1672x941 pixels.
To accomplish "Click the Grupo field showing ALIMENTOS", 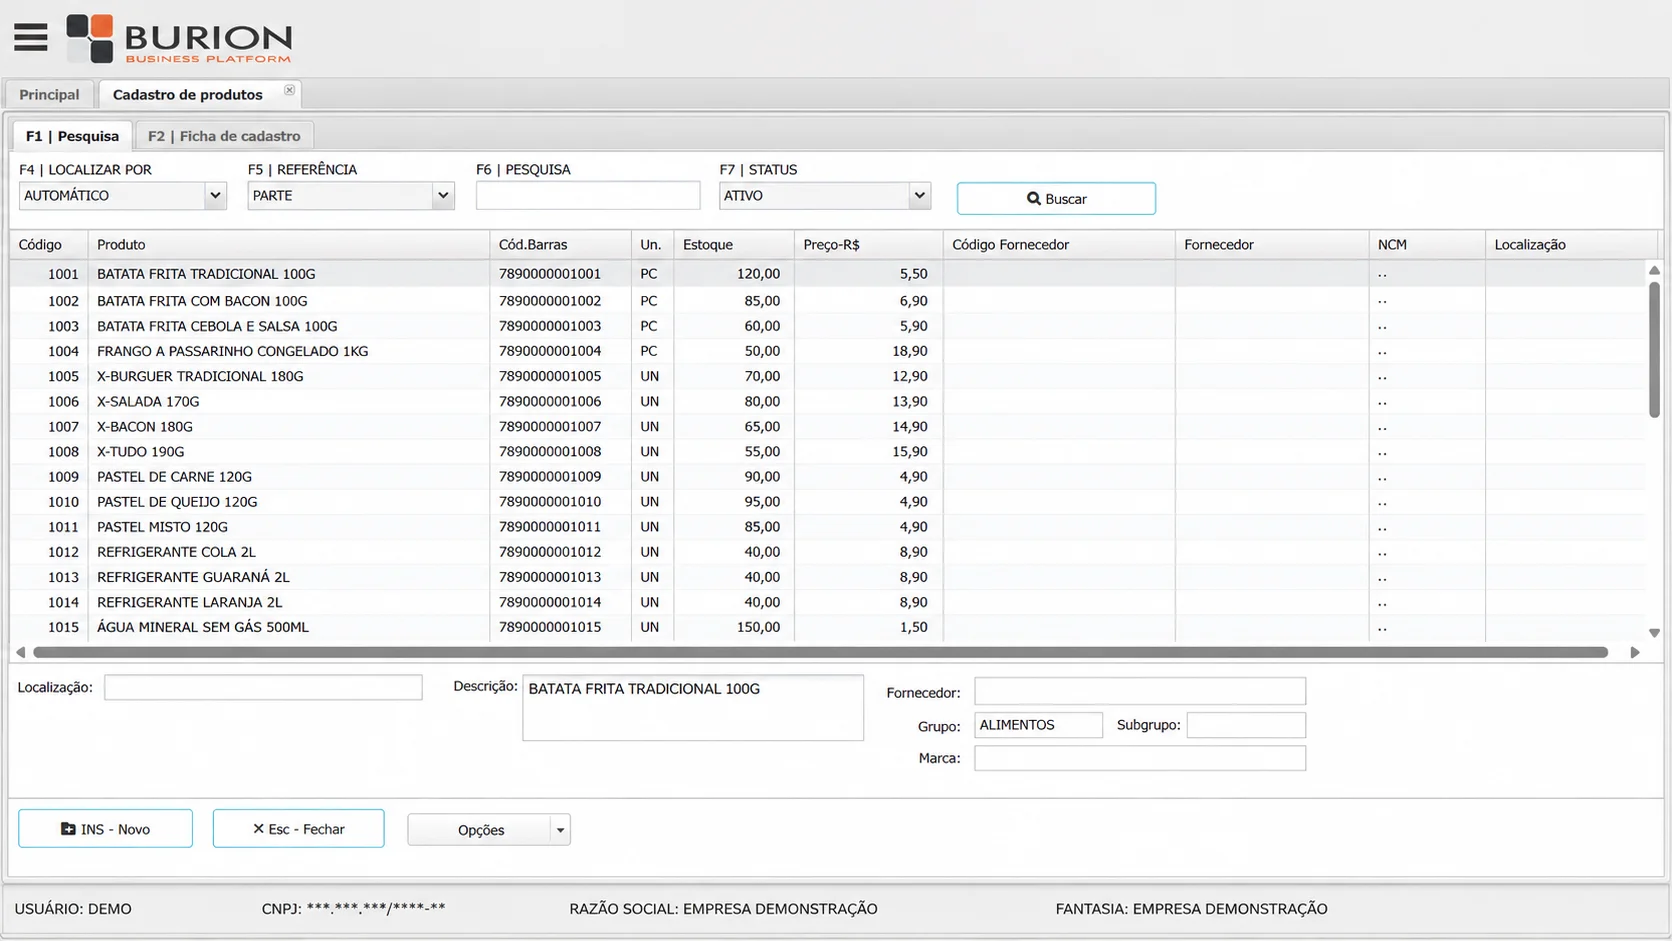I will click(1038, 725).
